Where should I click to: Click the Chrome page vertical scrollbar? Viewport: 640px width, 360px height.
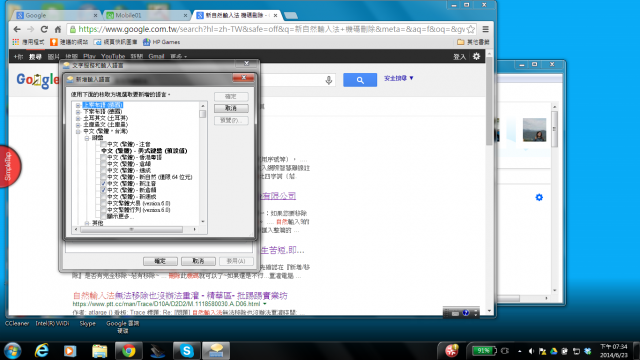click(489, 101)
